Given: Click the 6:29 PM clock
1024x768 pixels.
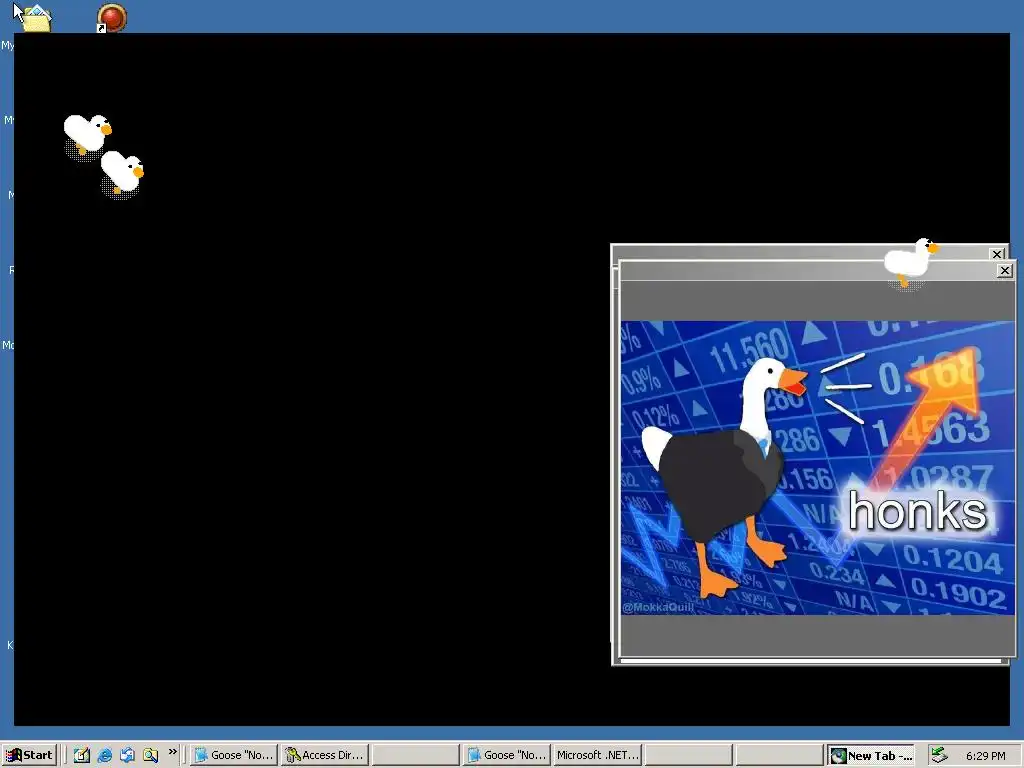Looking at the screenshot, I should 985,756.
